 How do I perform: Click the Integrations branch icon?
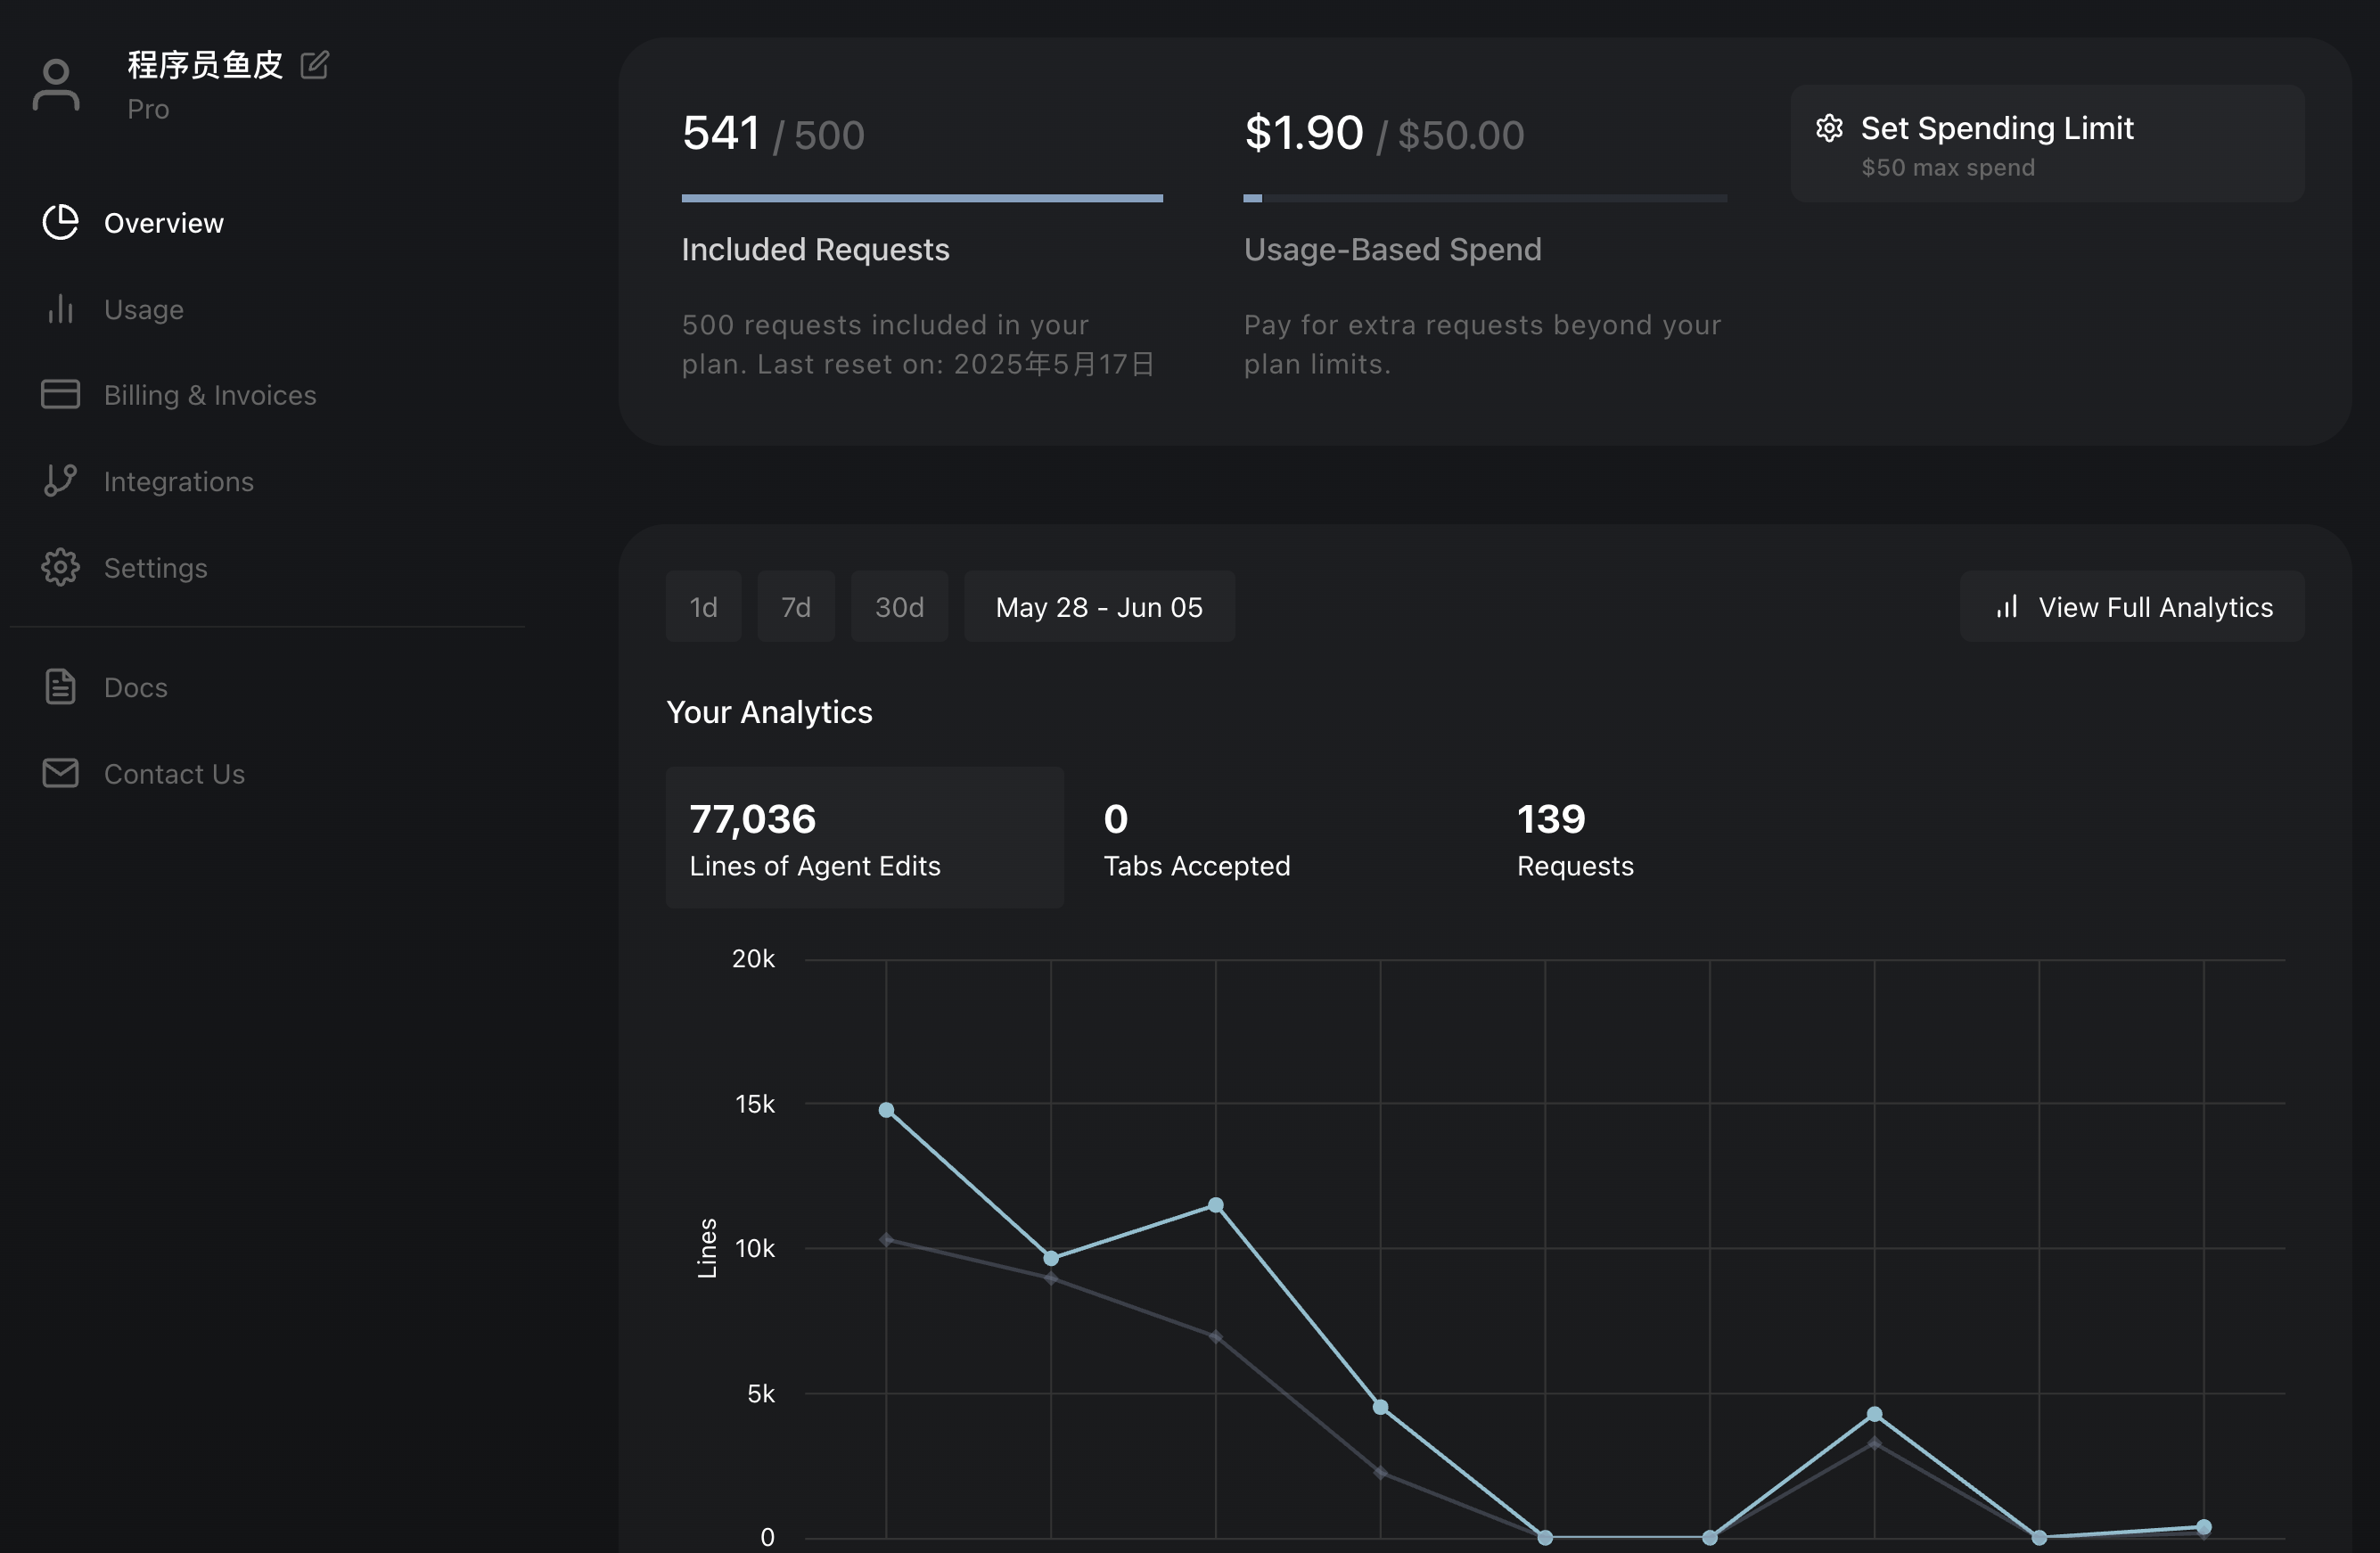pyautogui.click(x=60, y=481)
